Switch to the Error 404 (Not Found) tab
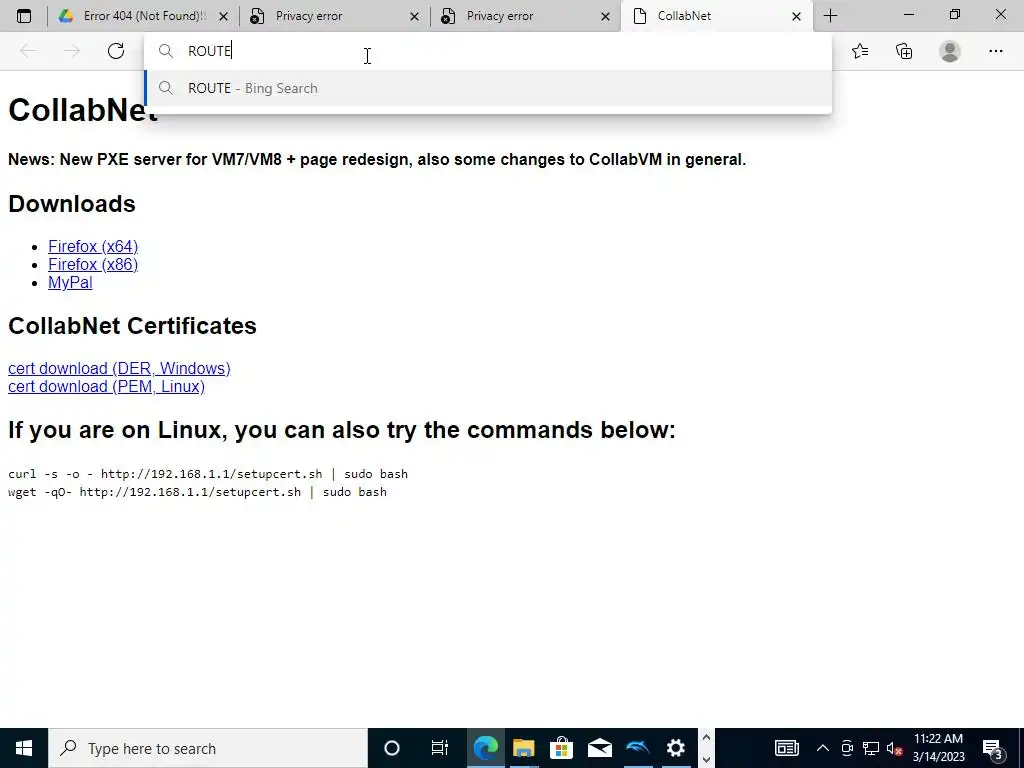 click(x=142, y=16)
